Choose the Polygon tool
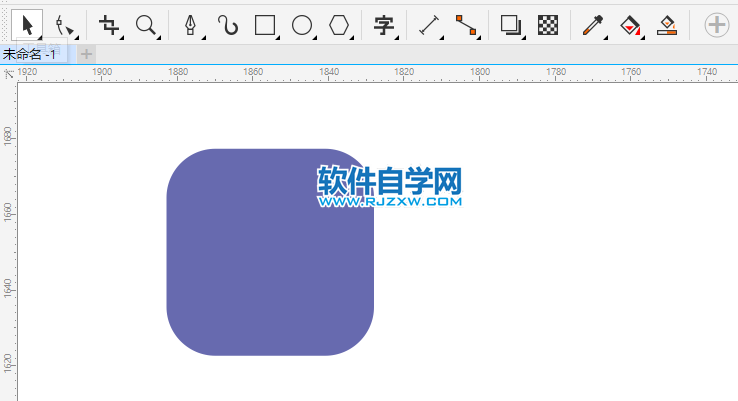Screen dimensions: 738x401 click(x=339, y=25)
